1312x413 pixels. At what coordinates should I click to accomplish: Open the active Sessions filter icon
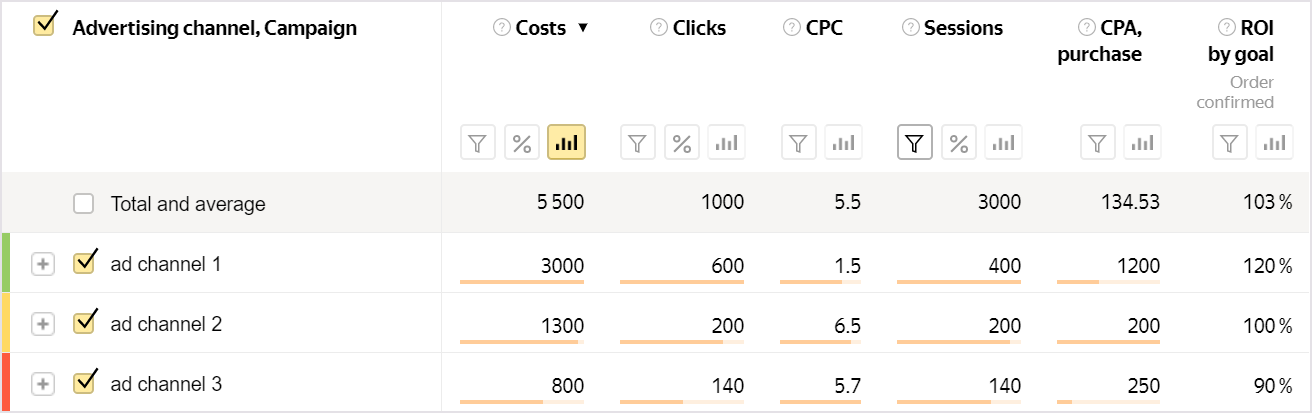click(914, 143)
